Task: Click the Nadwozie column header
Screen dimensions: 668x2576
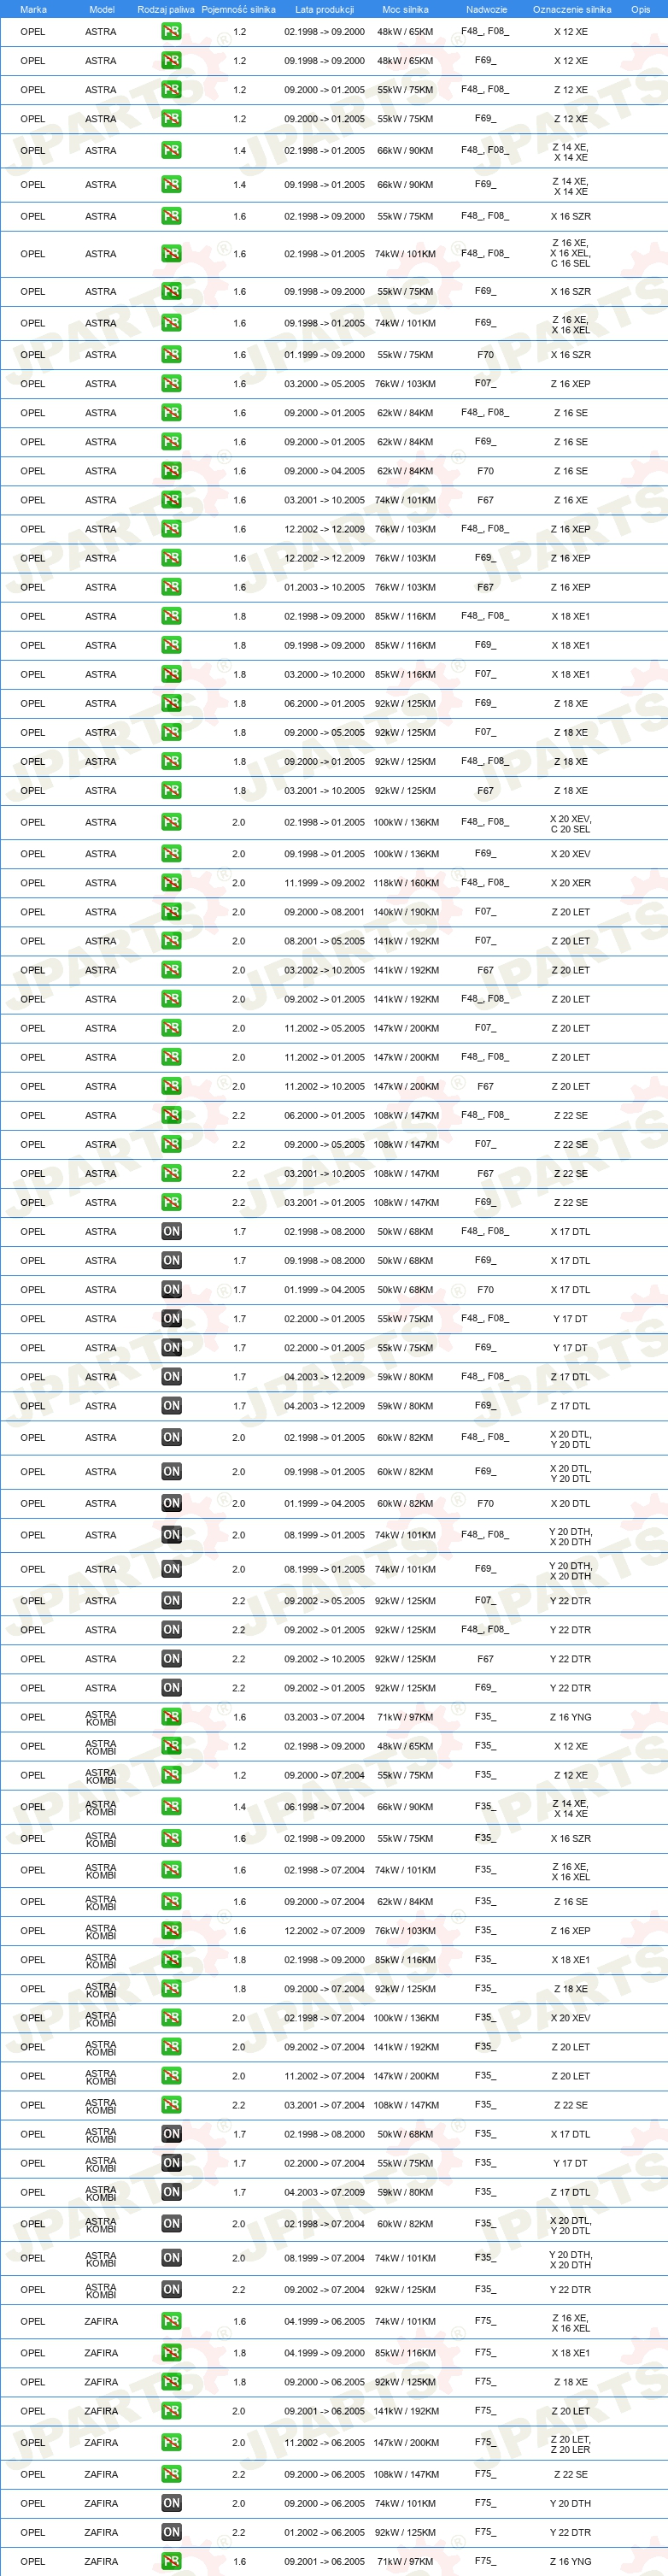Action: [486, 9]
